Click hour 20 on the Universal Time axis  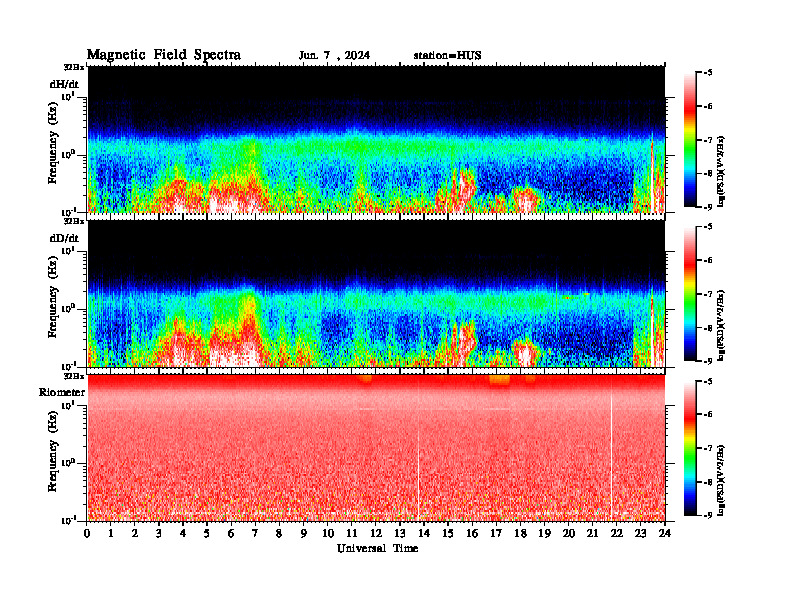(568, 534)
